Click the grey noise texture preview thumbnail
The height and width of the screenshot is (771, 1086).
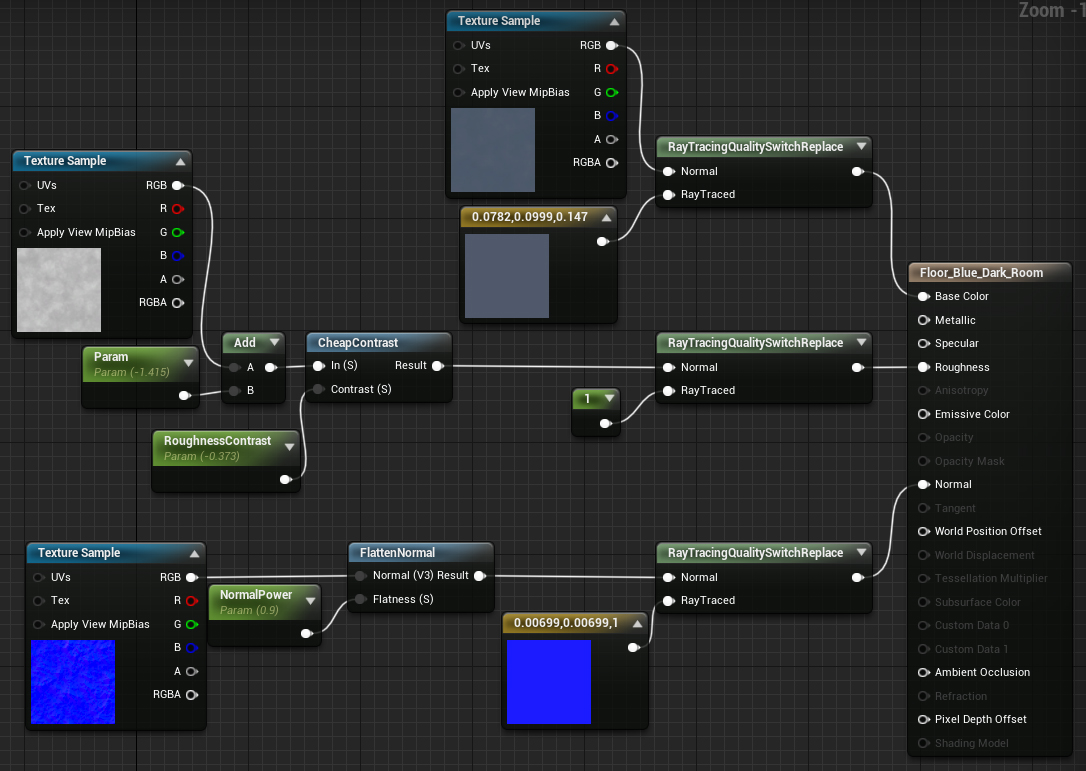point(59,290)
